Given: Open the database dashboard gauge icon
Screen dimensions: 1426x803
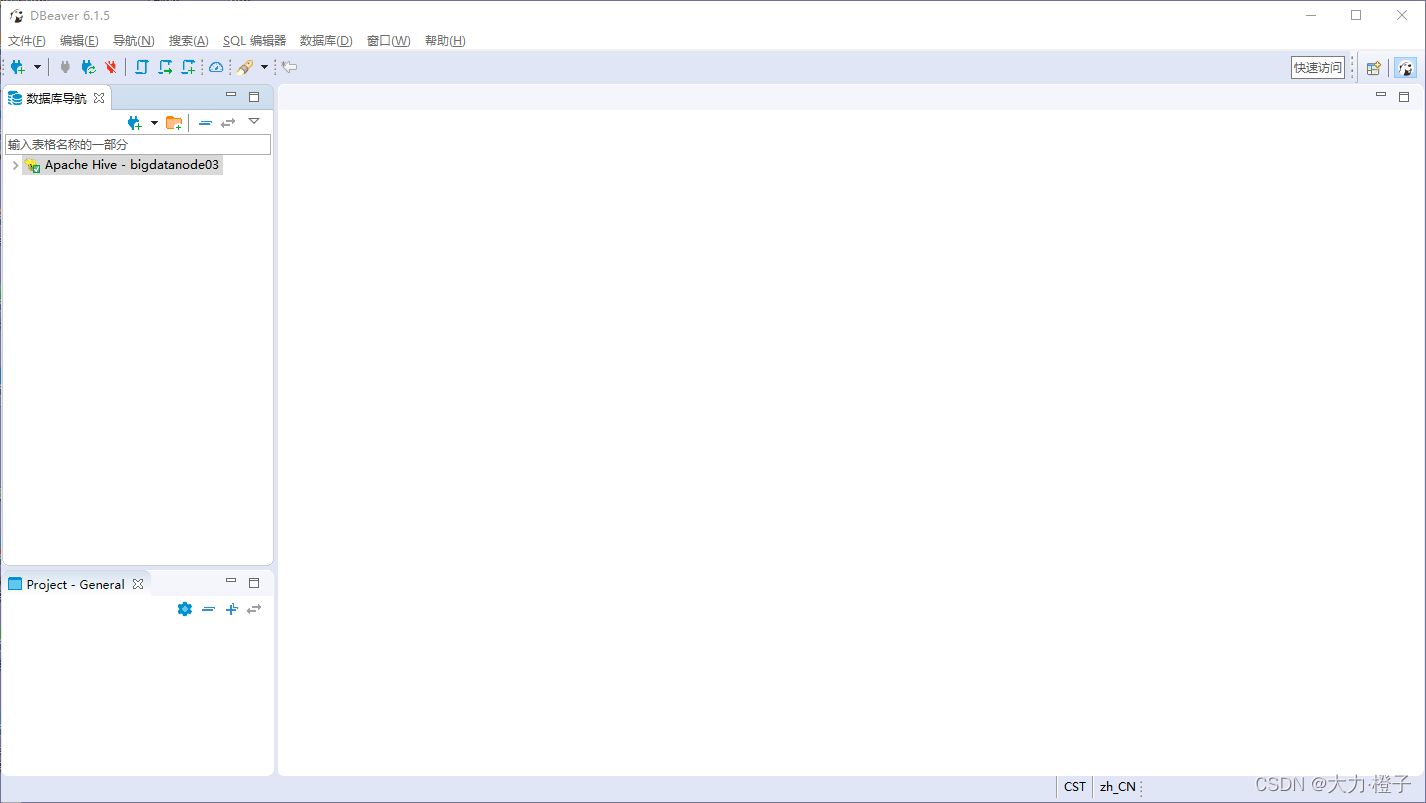Looking at the screenshot, I should pos(216,67).
